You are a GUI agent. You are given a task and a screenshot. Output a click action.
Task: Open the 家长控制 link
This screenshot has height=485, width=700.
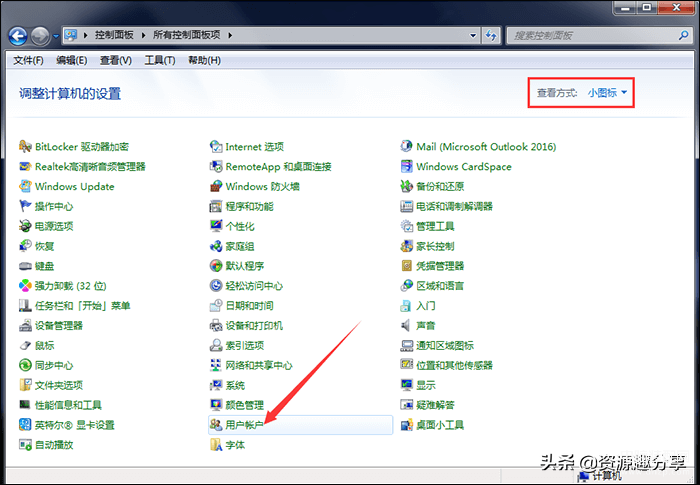[435, 246]
